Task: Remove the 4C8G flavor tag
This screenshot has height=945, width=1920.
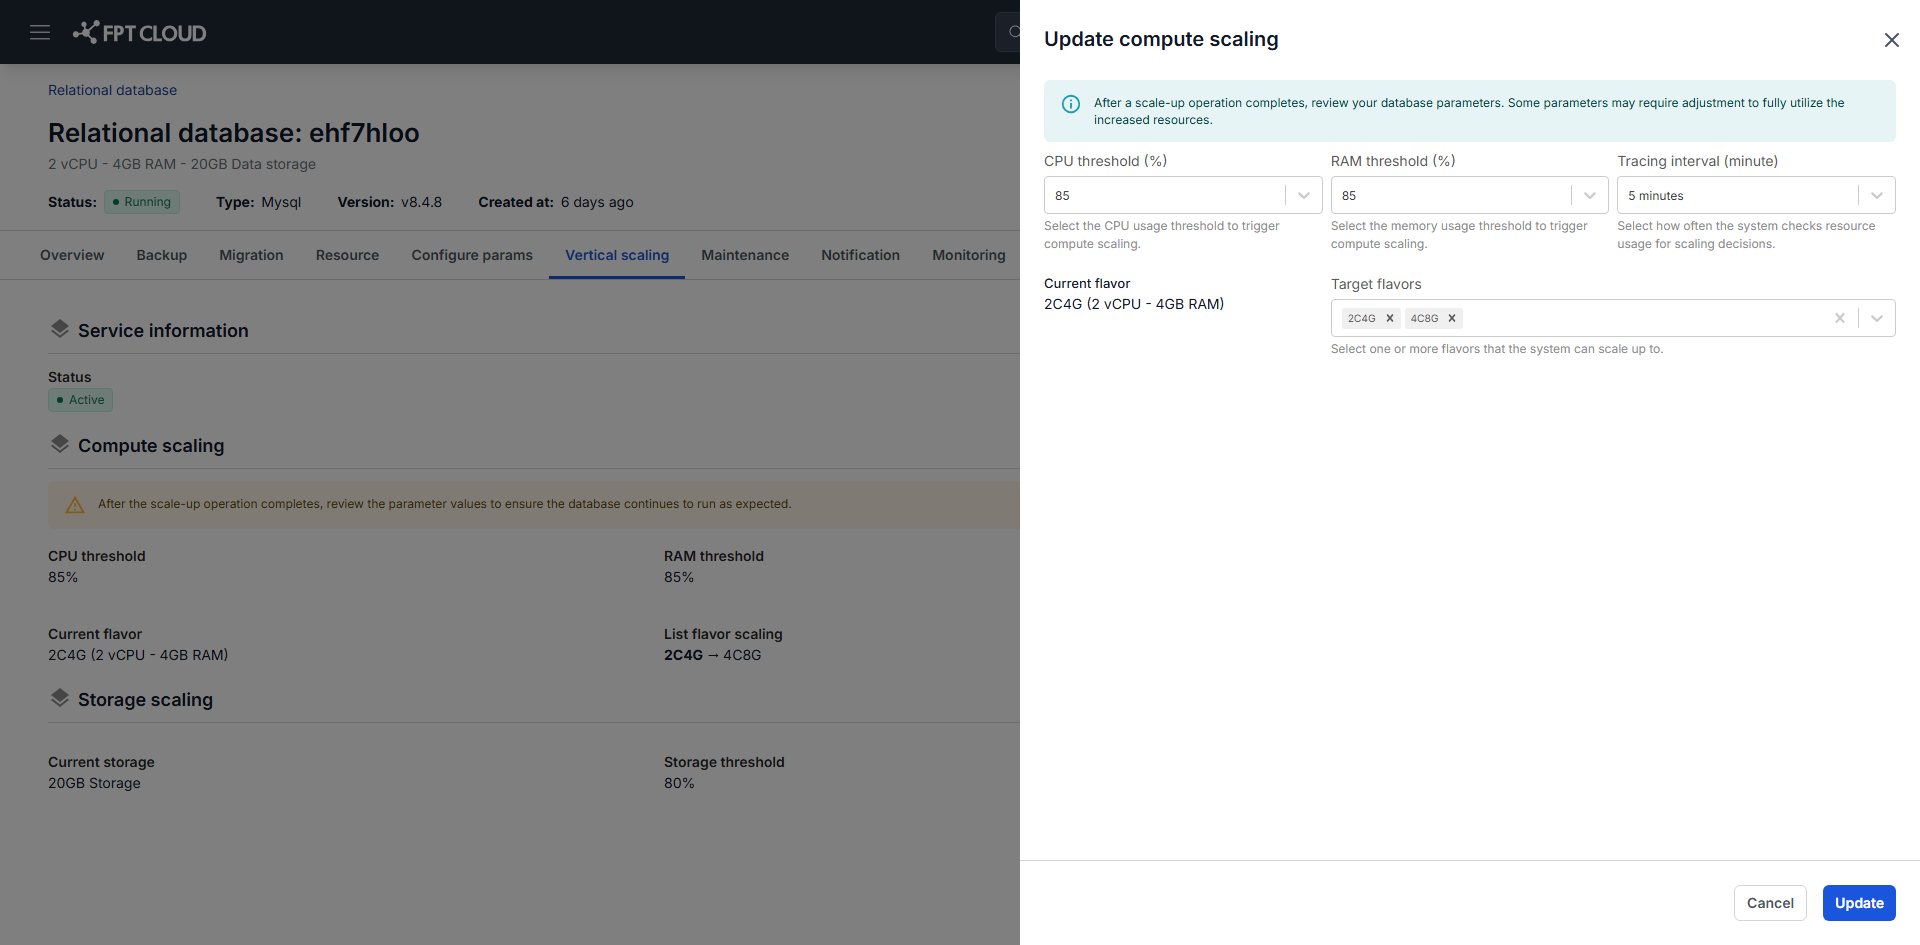Action: 1452,318
